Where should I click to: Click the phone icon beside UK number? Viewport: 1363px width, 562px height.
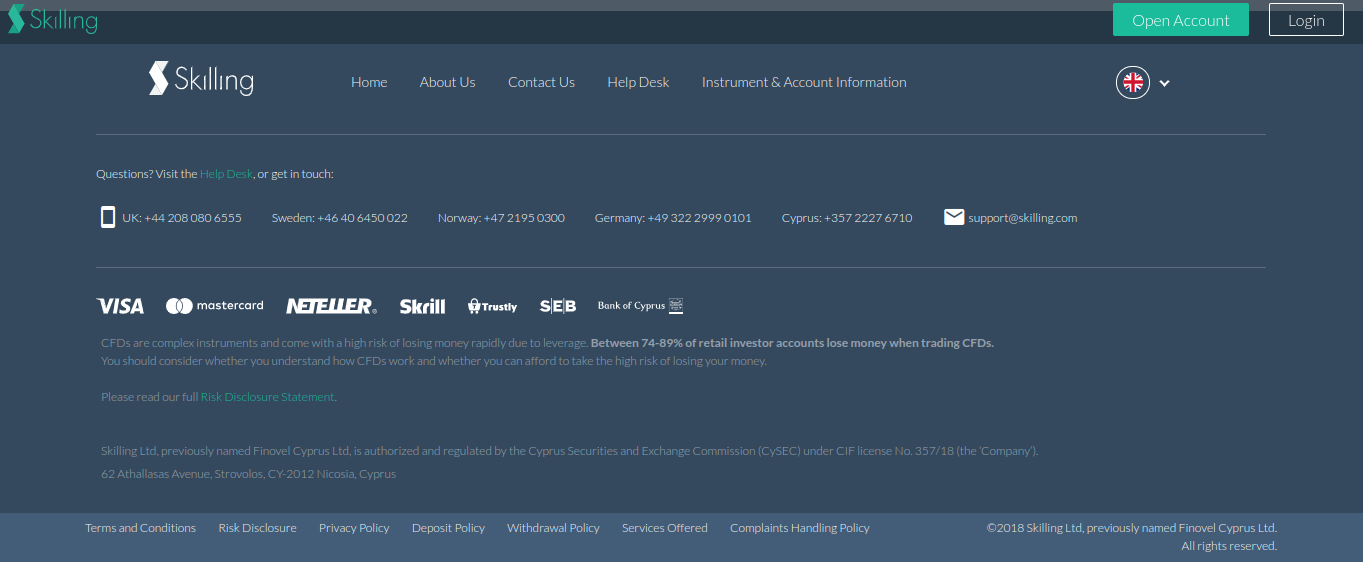108,217
